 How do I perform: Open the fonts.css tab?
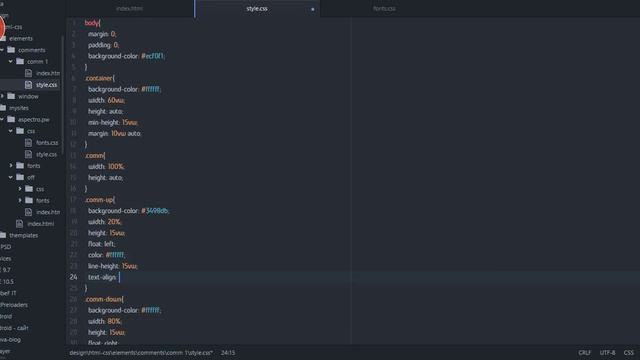click(384, 9)
